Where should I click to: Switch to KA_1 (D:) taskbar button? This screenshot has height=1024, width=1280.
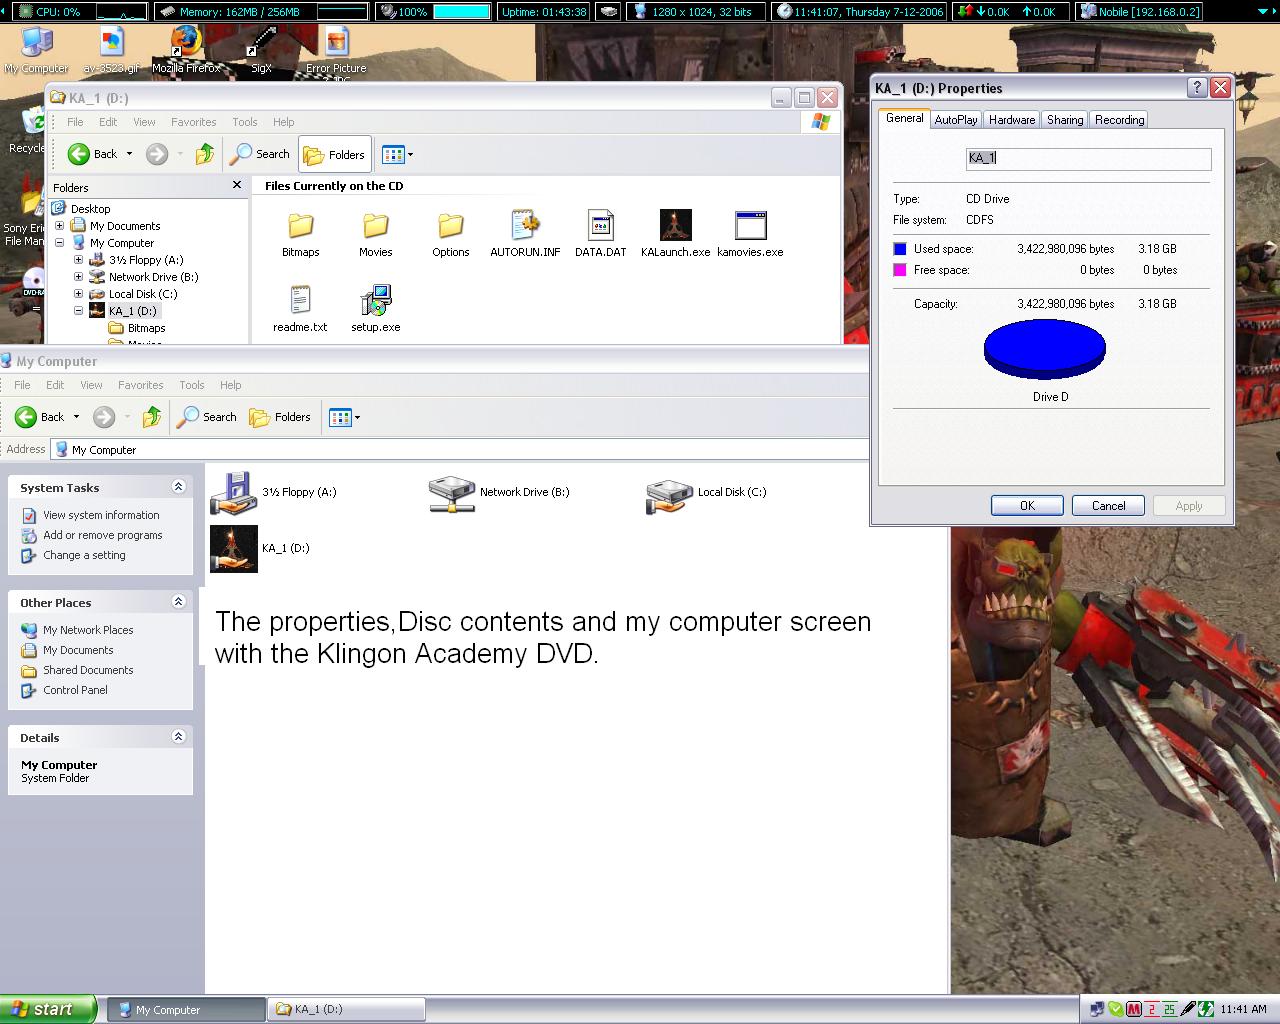point(346,1009)
